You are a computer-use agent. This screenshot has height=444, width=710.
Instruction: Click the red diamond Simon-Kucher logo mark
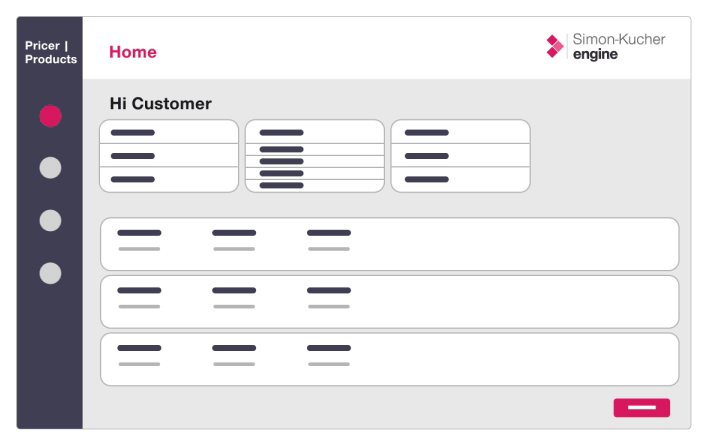pos(555,46)
